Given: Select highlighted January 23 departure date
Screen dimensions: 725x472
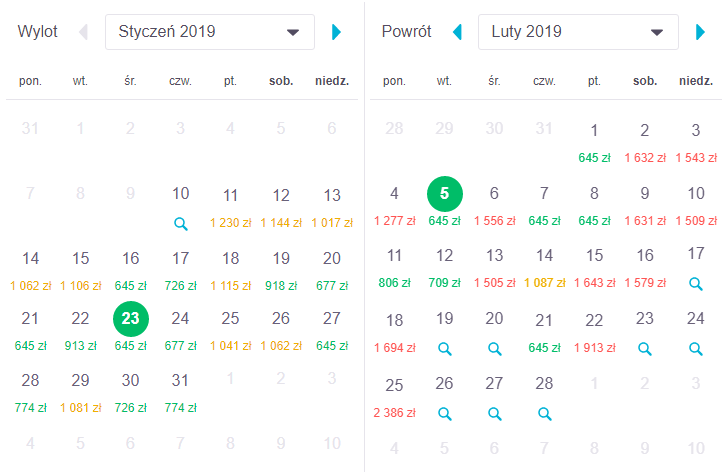Looking at the screenshot, I should [130, 319].
